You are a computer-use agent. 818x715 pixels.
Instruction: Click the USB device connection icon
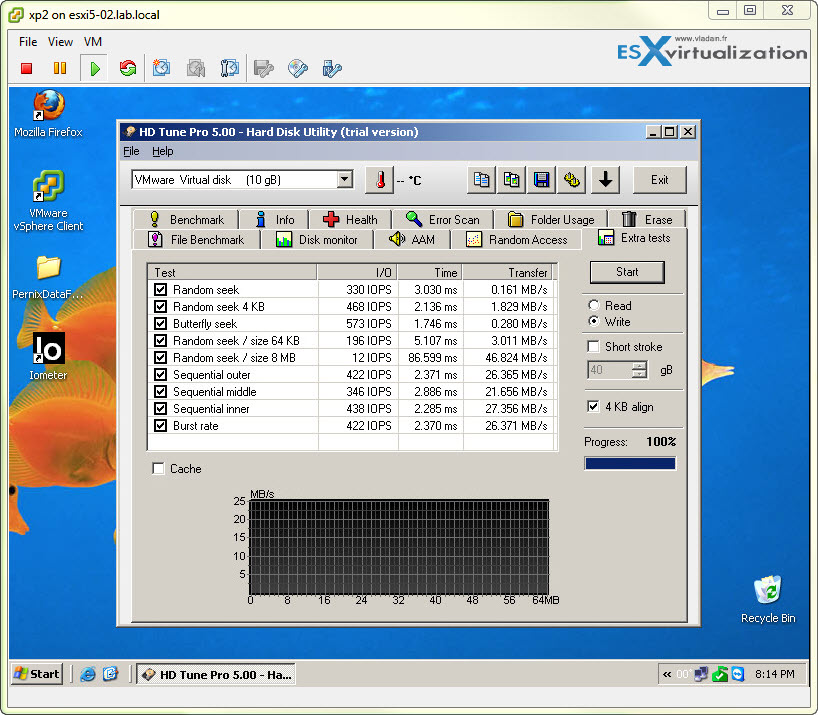[332, 68]
